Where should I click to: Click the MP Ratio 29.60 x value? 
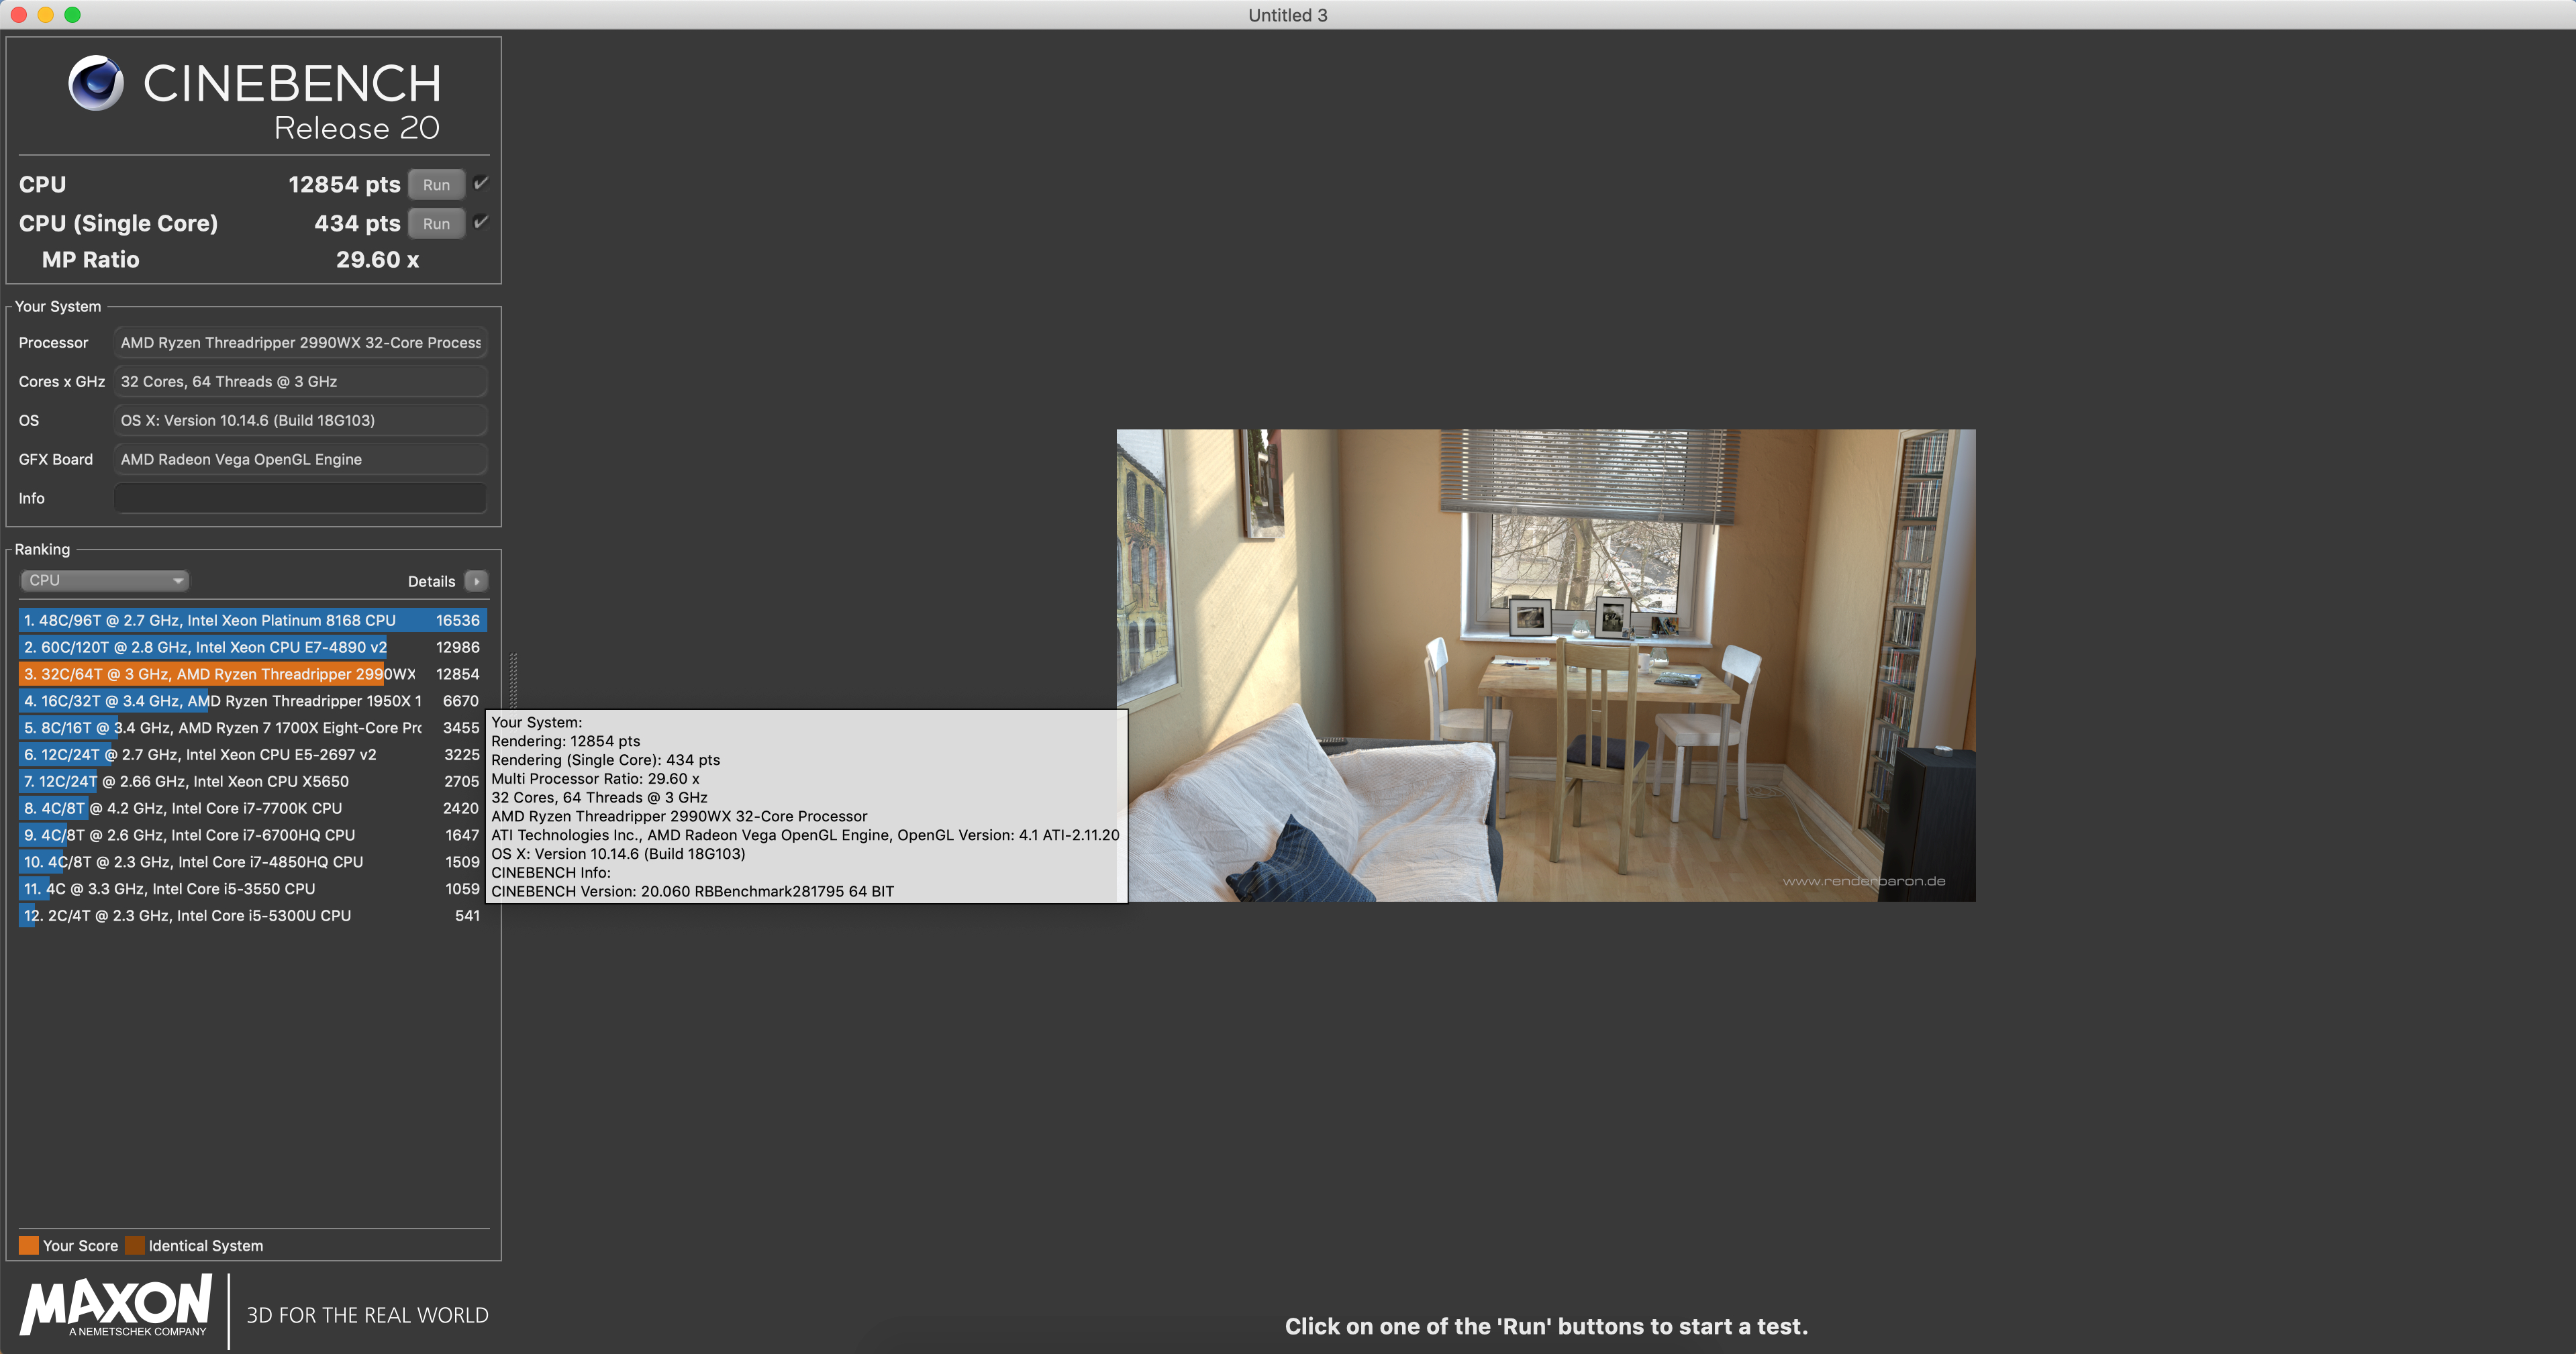pos(377,260)
